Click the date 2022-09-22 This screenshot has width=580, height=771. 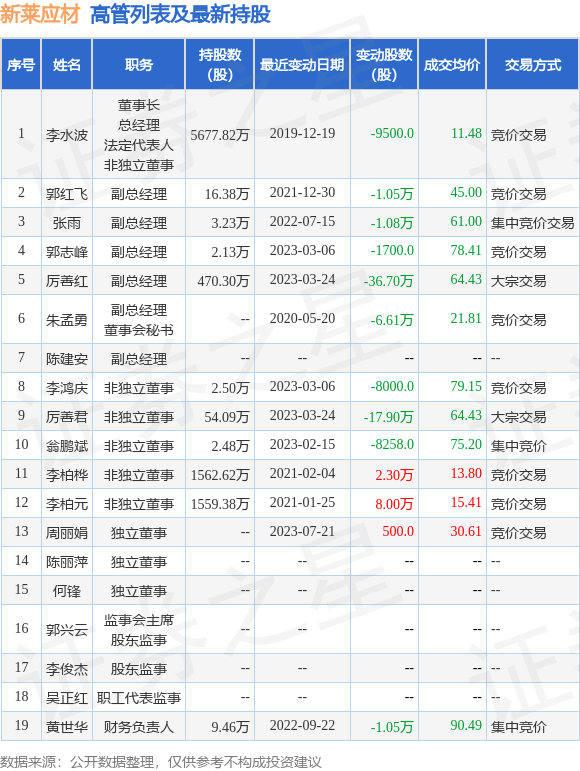point(302,725)
